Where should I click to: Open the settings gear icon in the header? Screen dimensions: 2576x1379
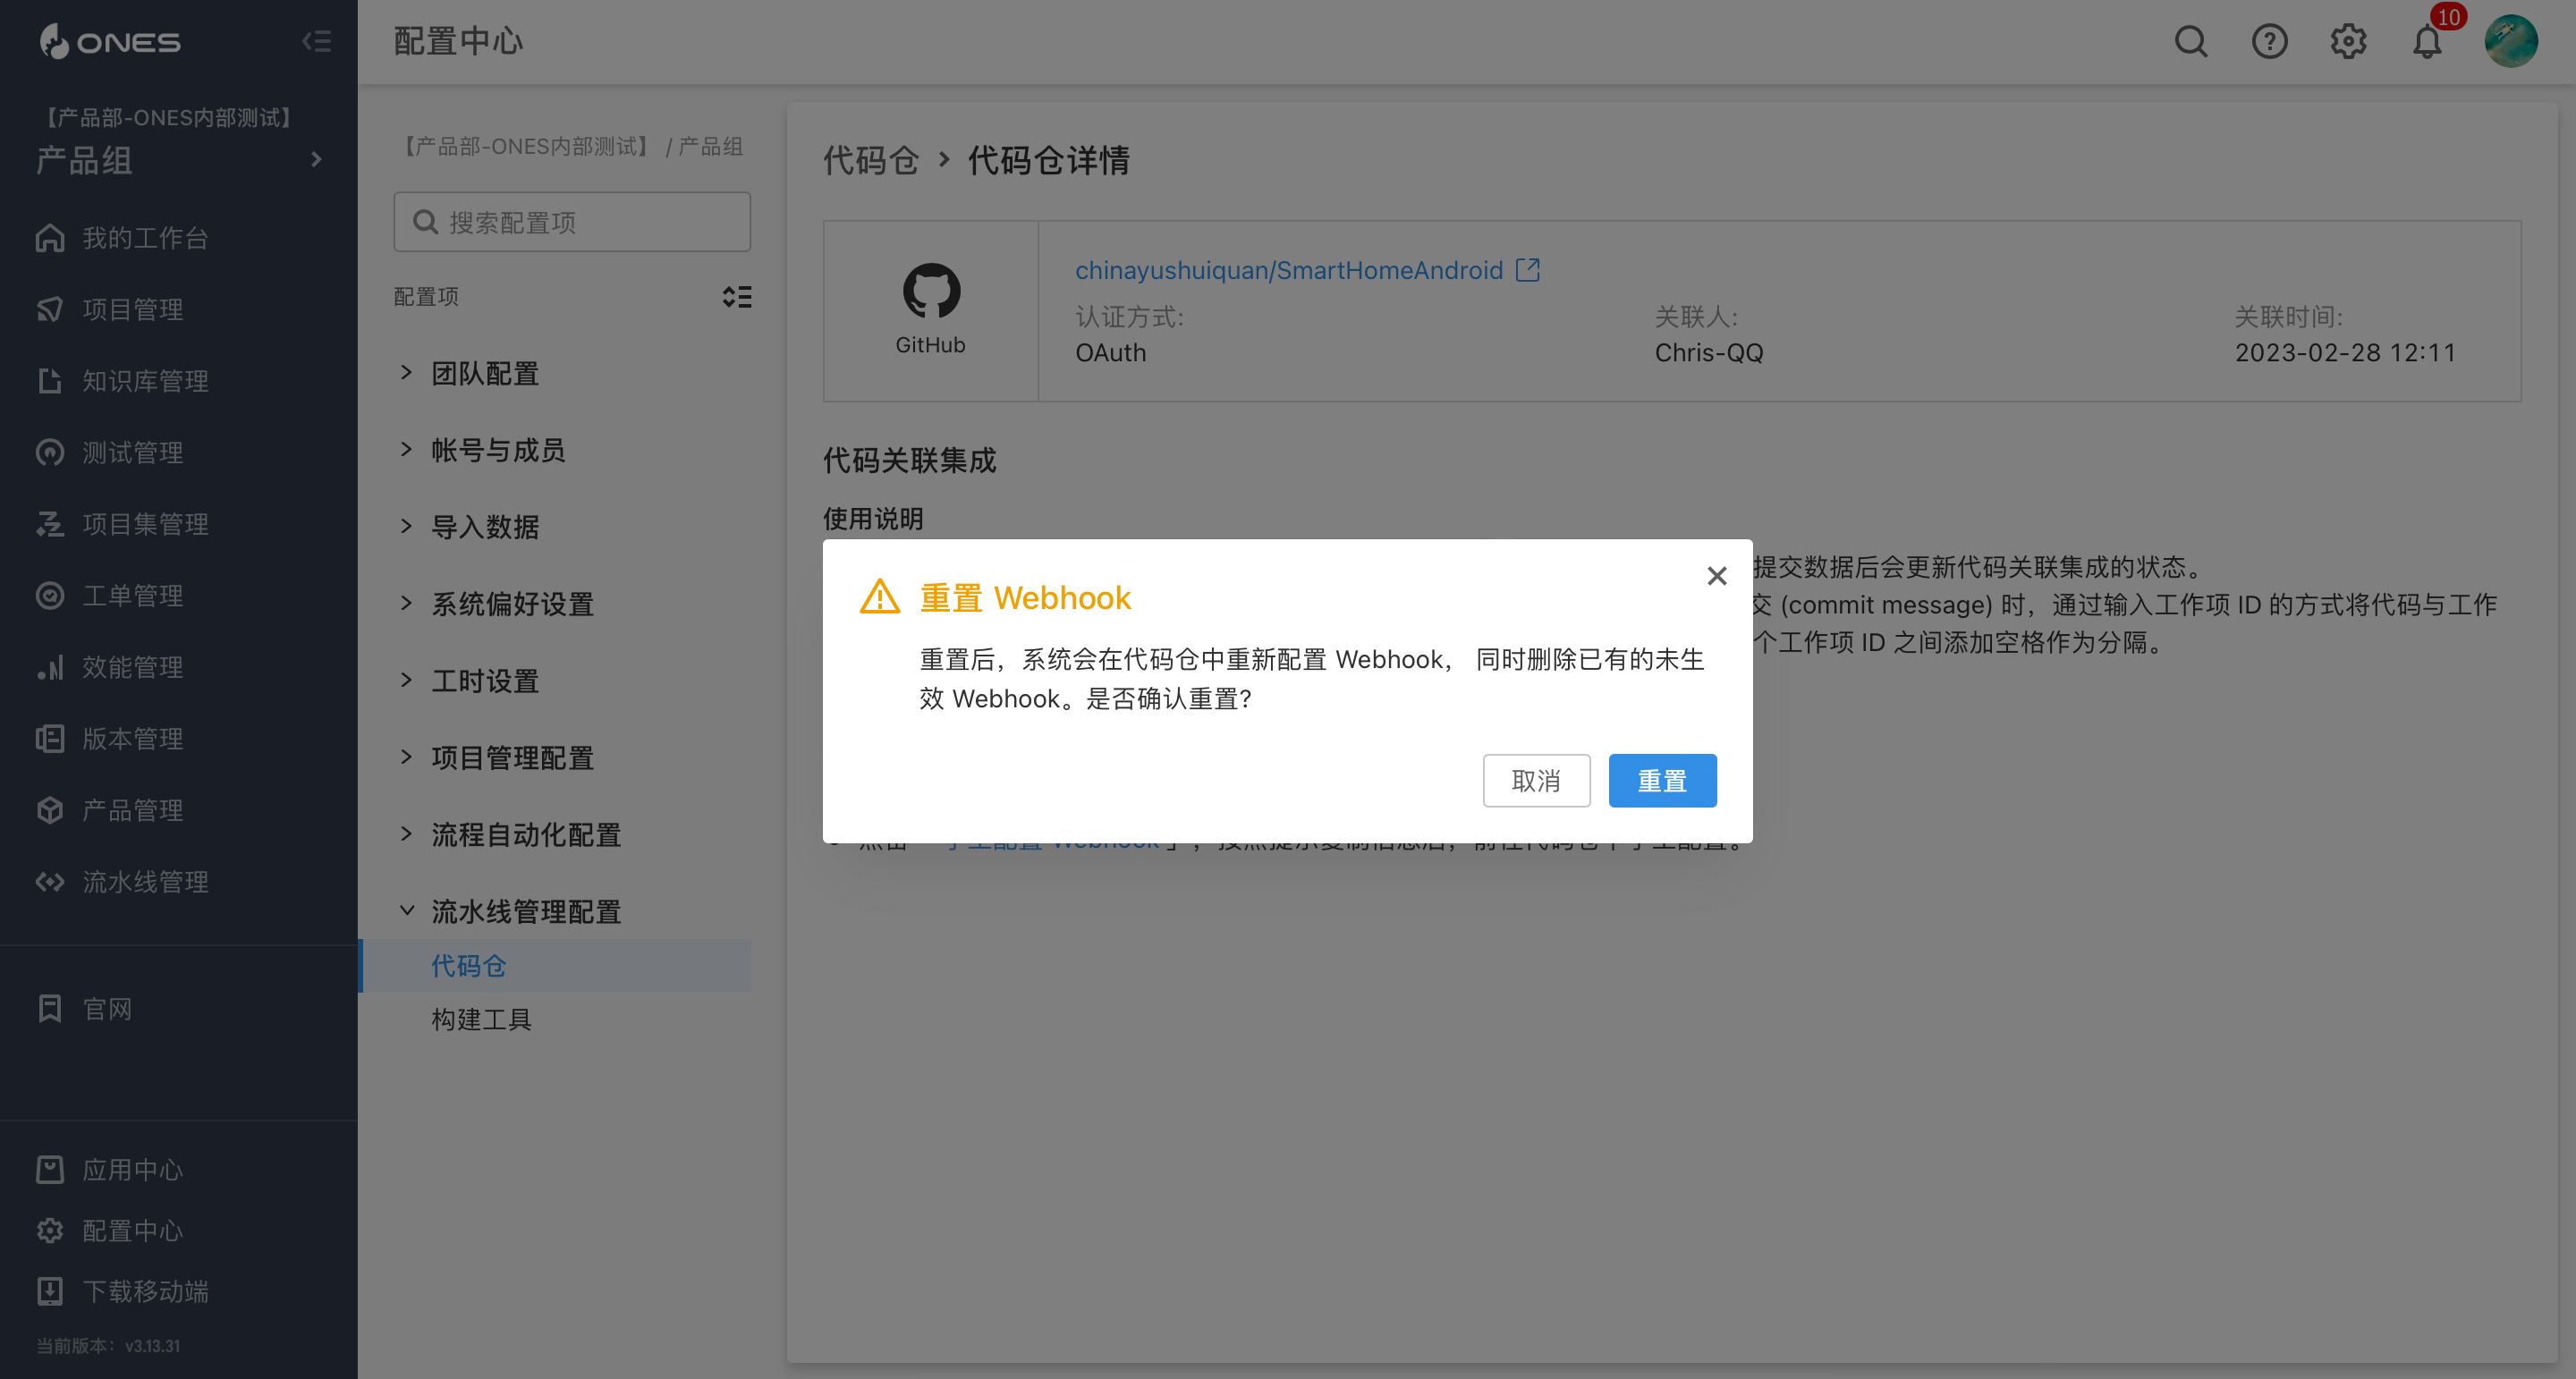point(2348,41)
